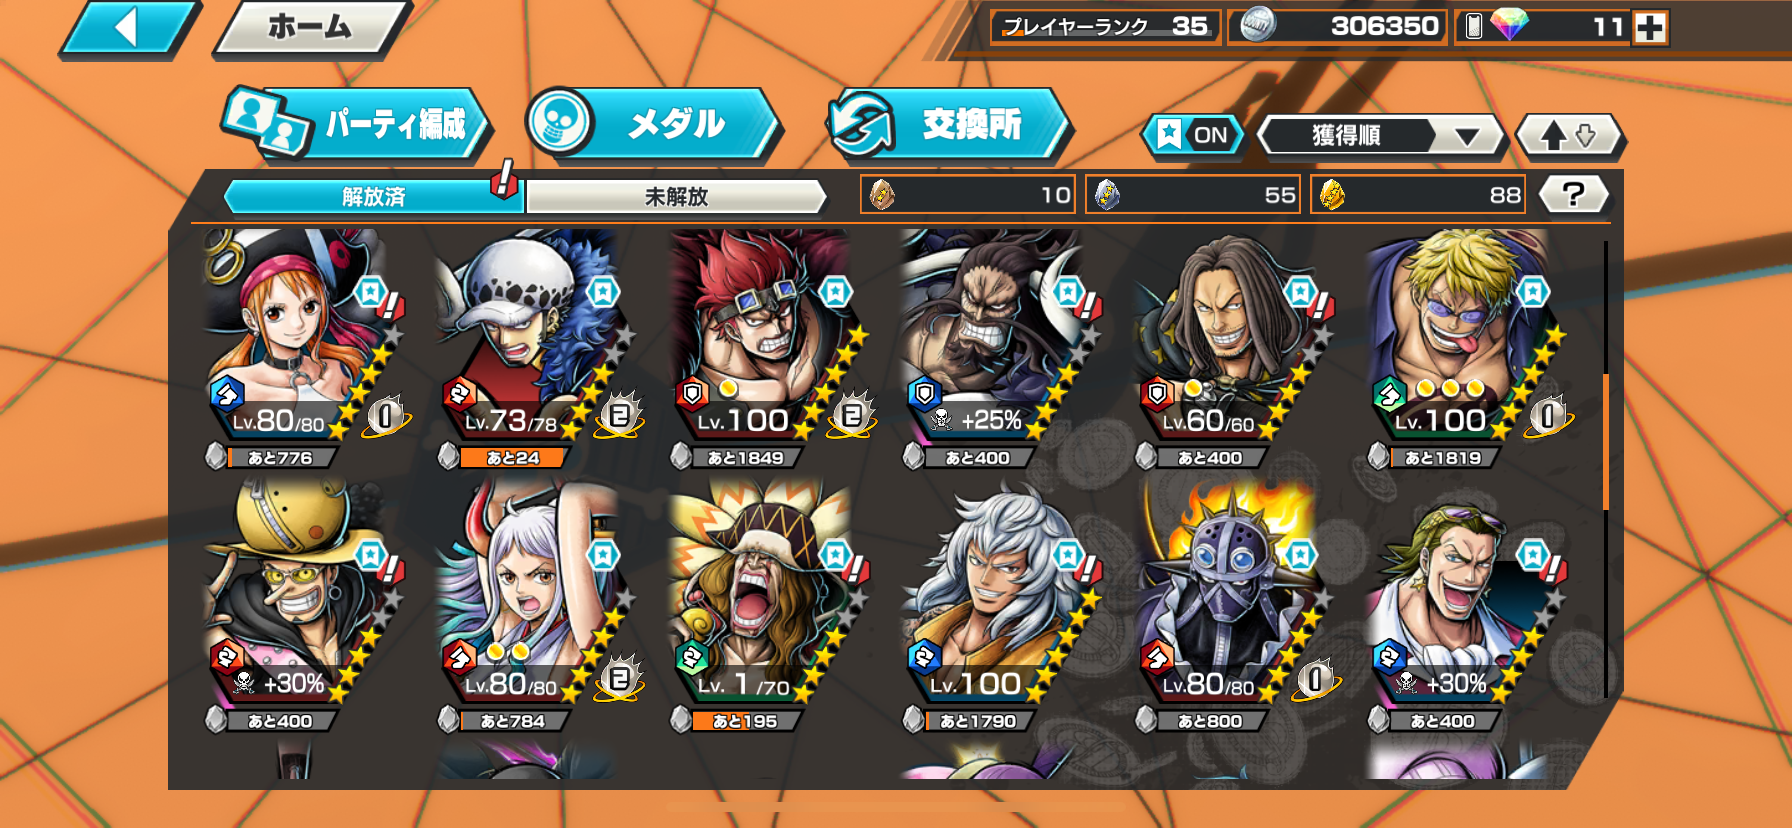Select the silver fragment counter showing 55
The width and height of the screenshot is (1792, 828).
1194,195
